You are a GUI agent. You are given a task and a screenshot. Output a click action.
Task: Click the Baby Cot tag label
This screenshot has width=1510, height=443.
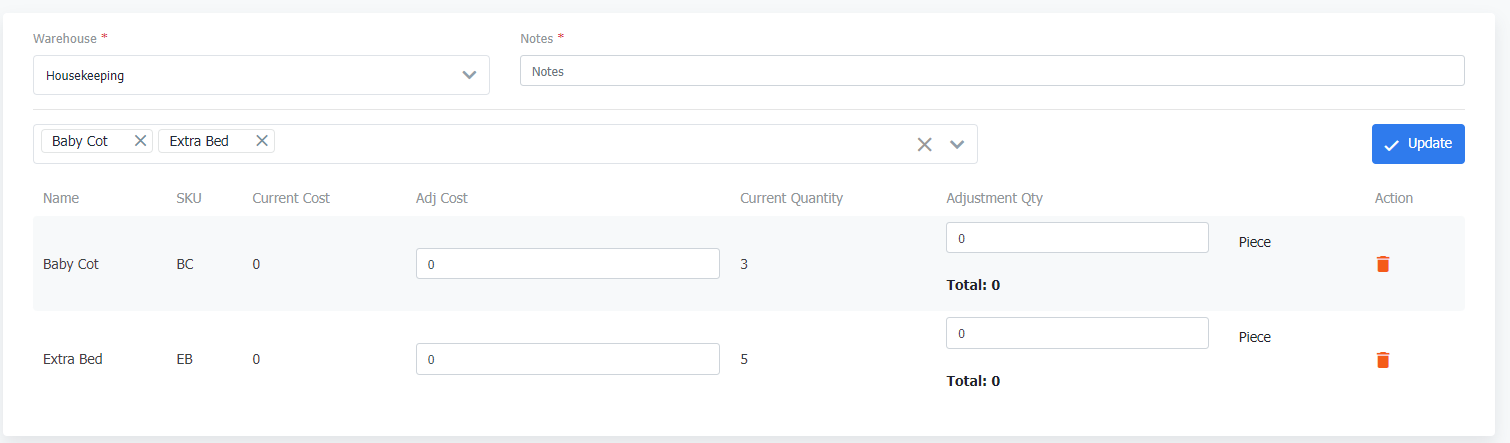point(80,141)
